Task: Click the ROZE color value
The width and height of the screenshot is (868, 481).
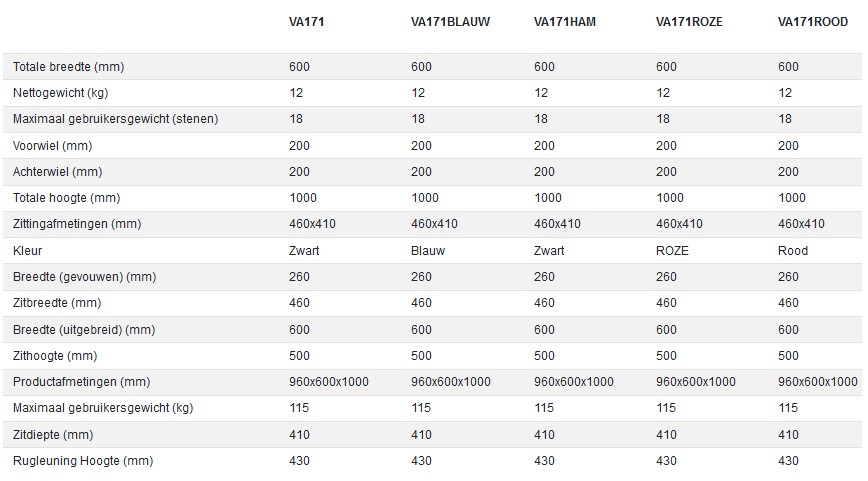Action: 672,251
